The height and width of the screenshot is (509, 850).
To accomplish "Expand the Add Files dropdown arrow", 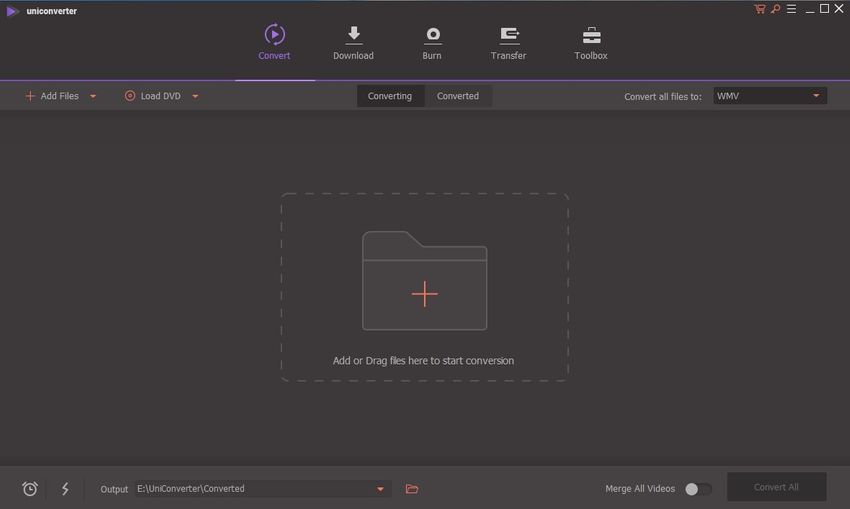I will [93, 96].
